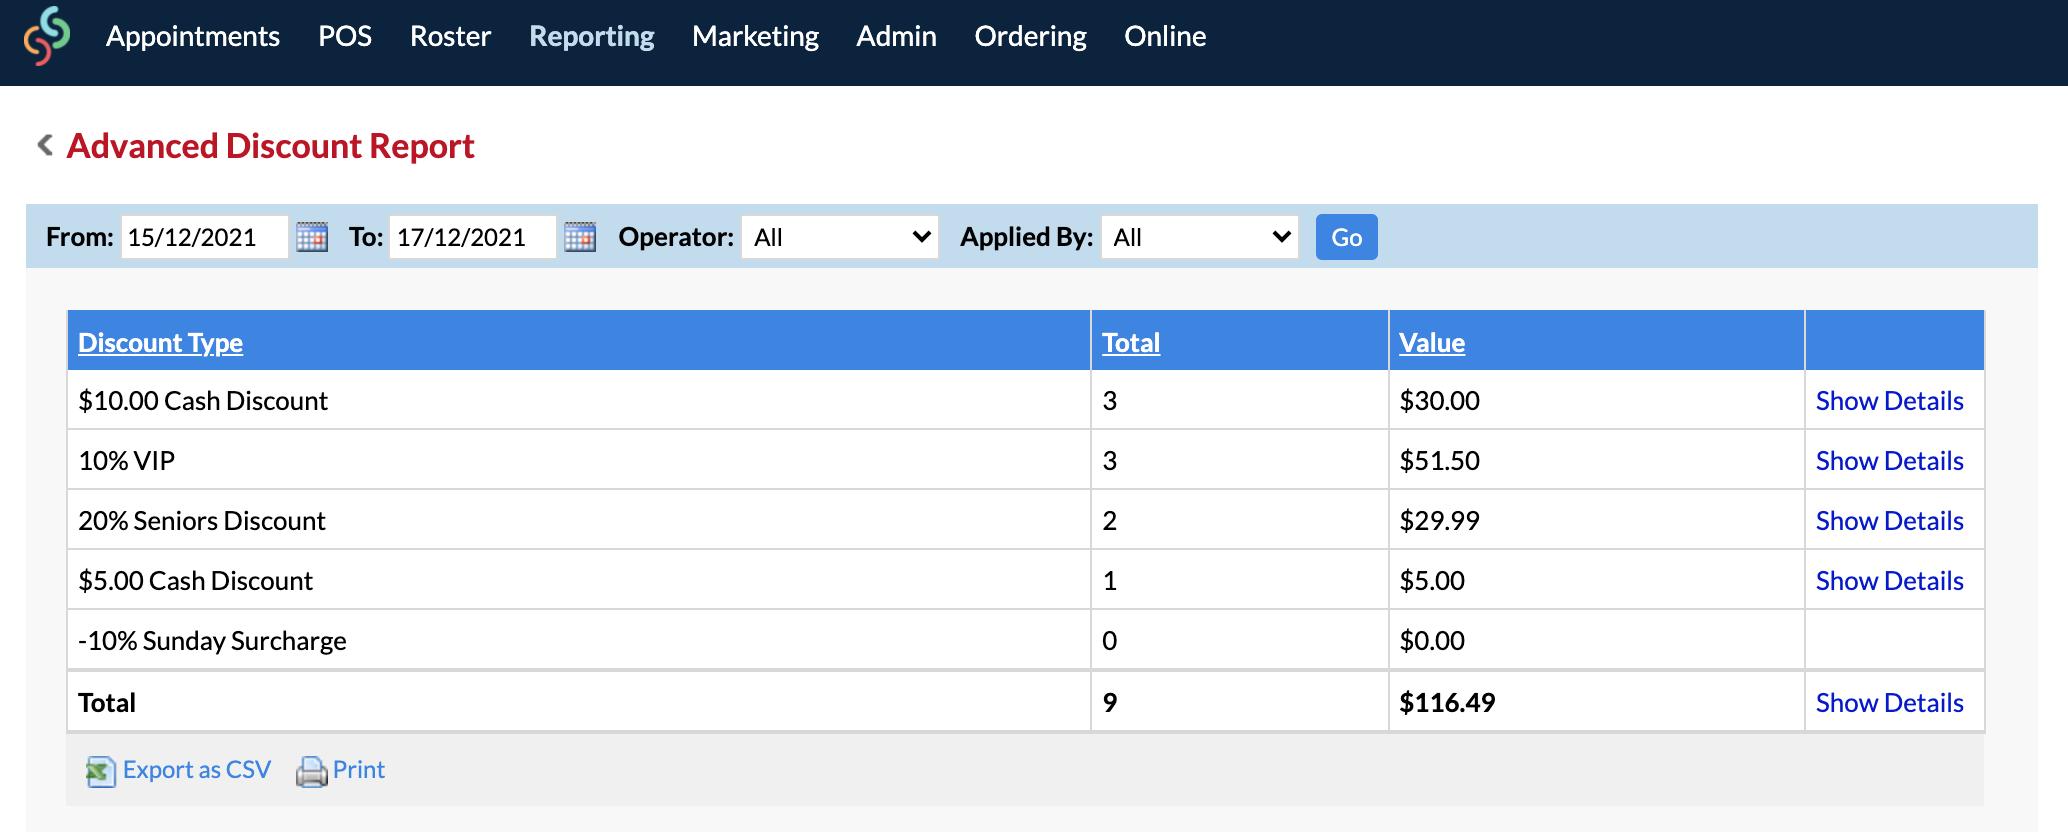2068x832 pixels.
Task: Expand the Operator dropdown
Action: click(840, 237)
